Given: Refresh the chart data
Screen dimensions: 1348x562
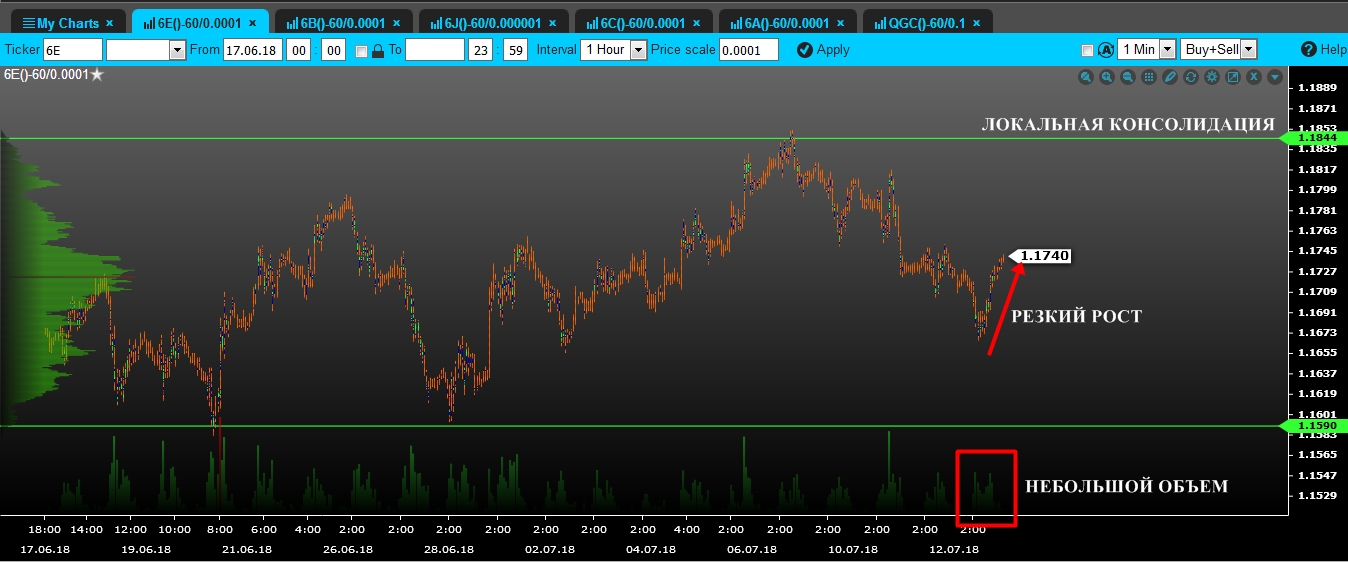Looking at the screenshot, I should point(1191,77).
